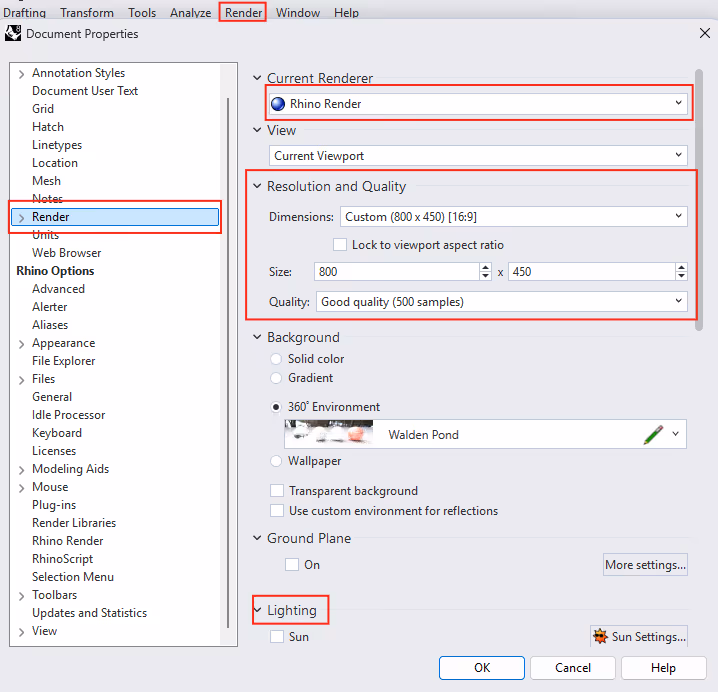The image size is (718, 692).
Task: Decrease height with the down stepper arrow
Action: tap(681, 276)
